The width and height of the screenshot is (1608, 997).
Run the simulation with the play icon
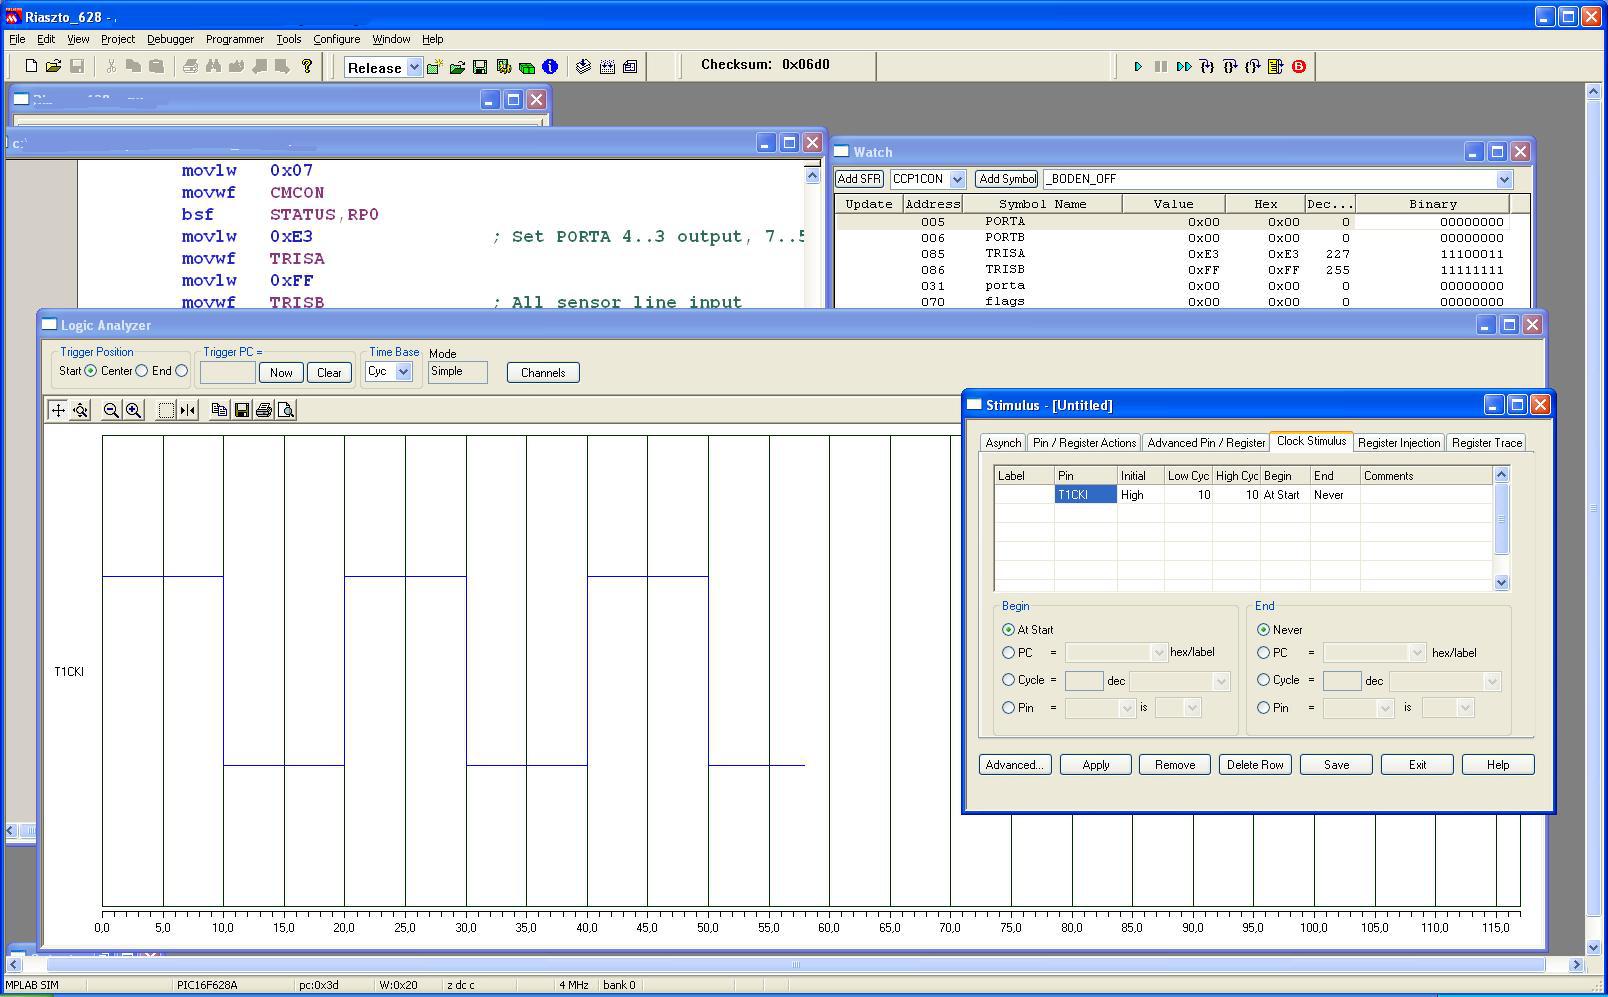click(1138, 67)
